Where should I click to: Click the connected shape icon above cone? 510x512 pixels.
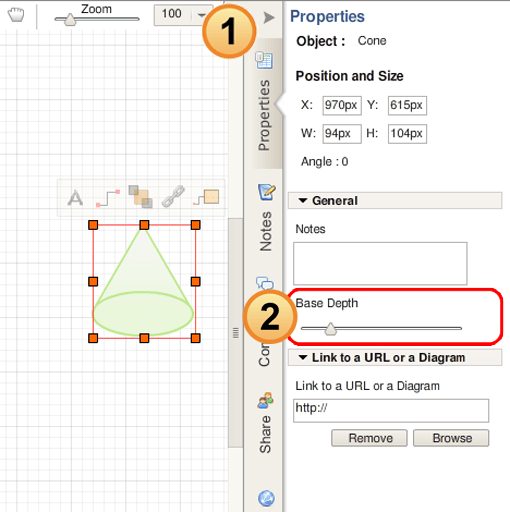coord(206,197)
